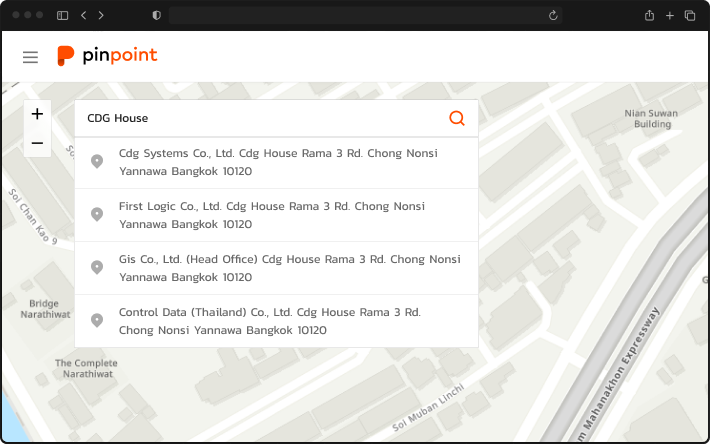Screen dimensions: 710x444
Task: Open a new tab with plus icon
Action: (x=670, y=15)
